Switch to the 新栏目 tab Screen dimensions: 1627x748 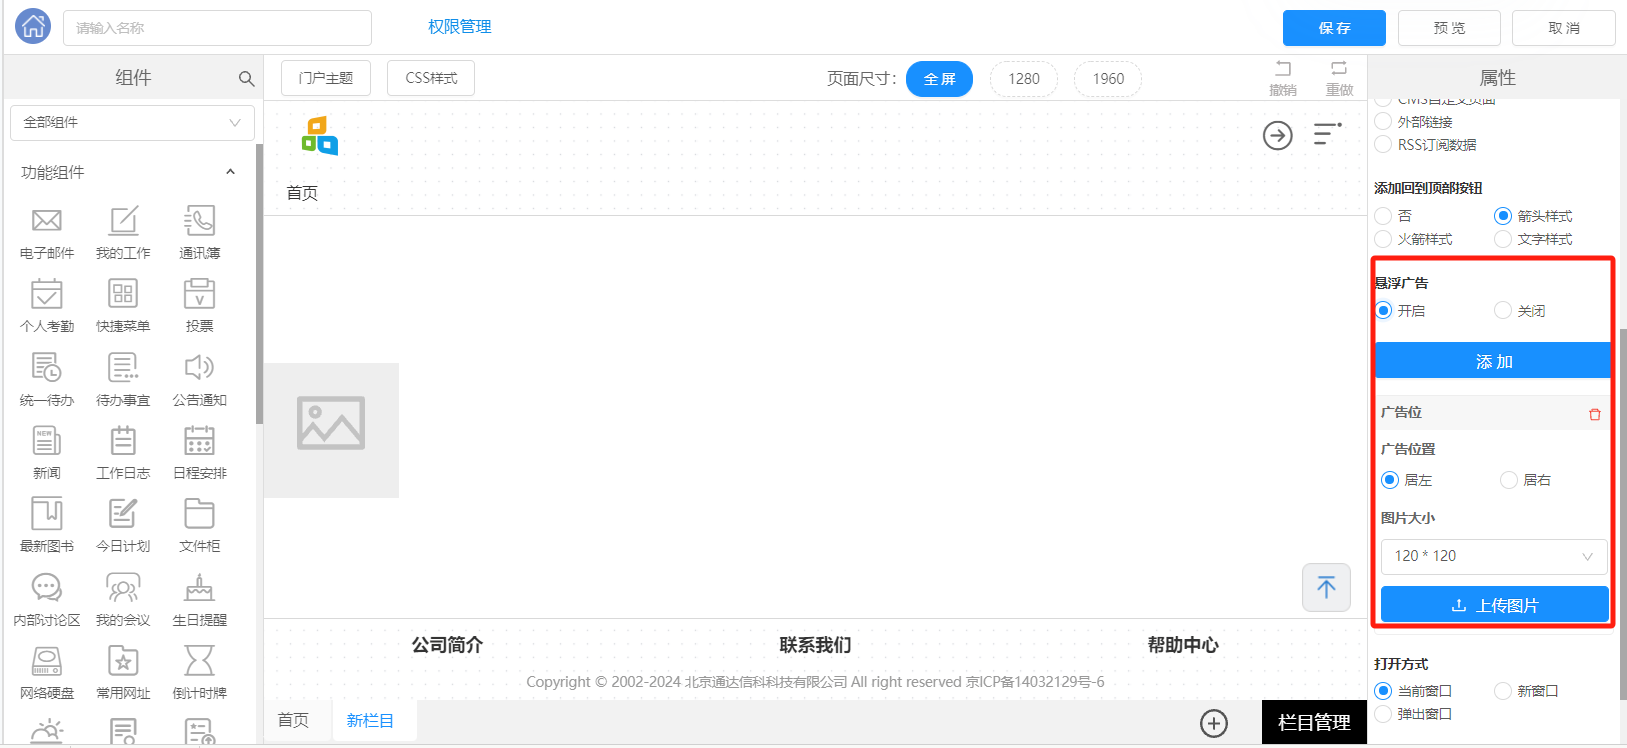click(x=370, y=720)
